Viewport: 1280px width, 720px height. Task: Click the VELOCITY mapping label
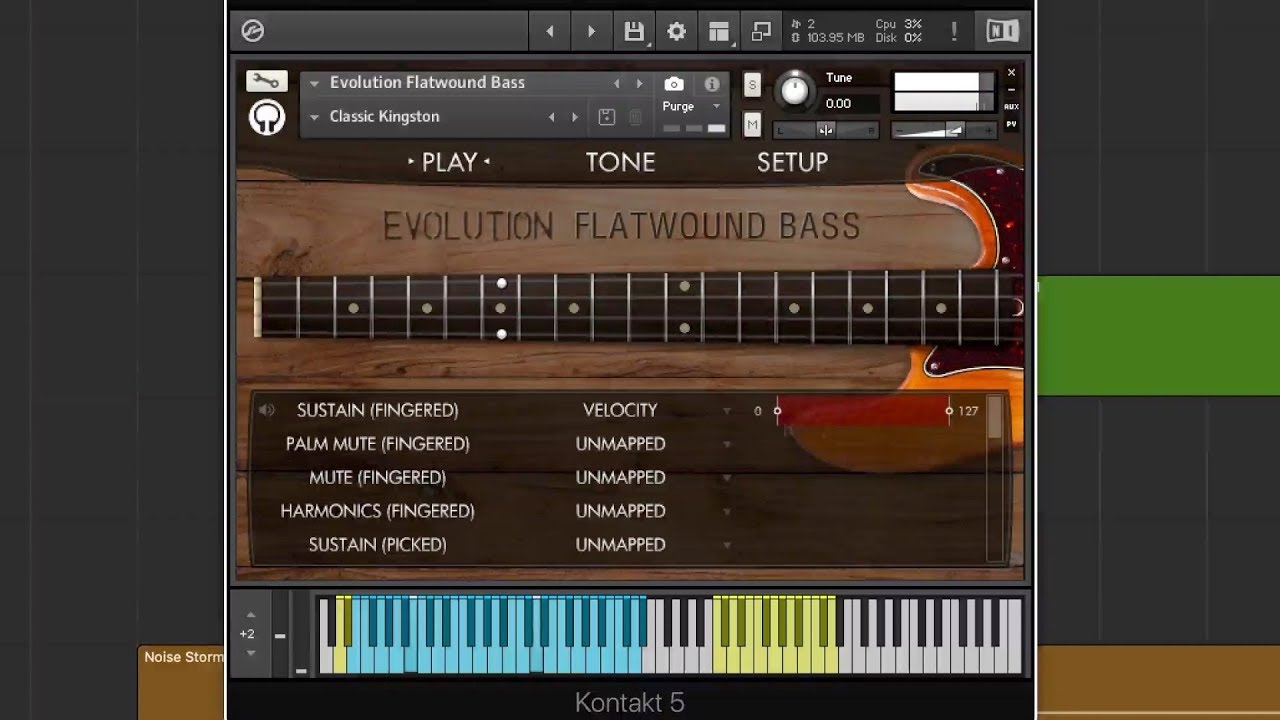pos(620,410)
